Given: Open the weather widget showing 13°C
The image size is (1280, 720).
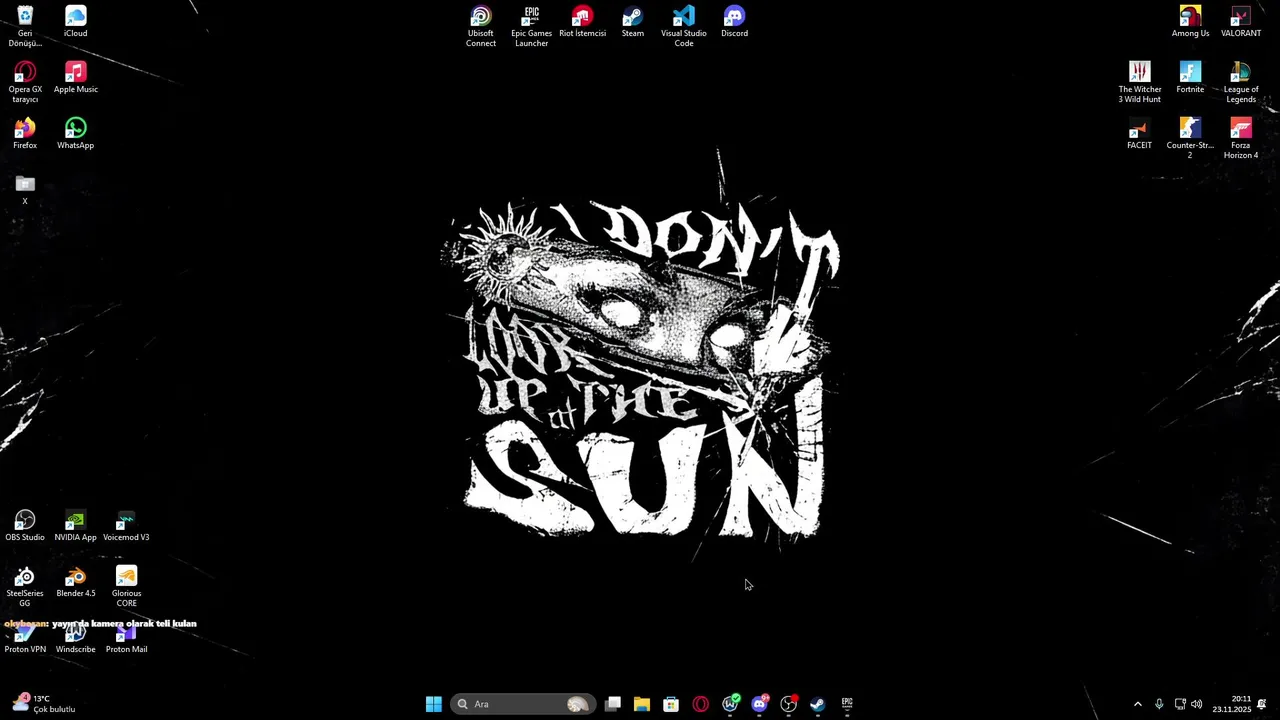Looking at the screenshot, I should 44,704.
